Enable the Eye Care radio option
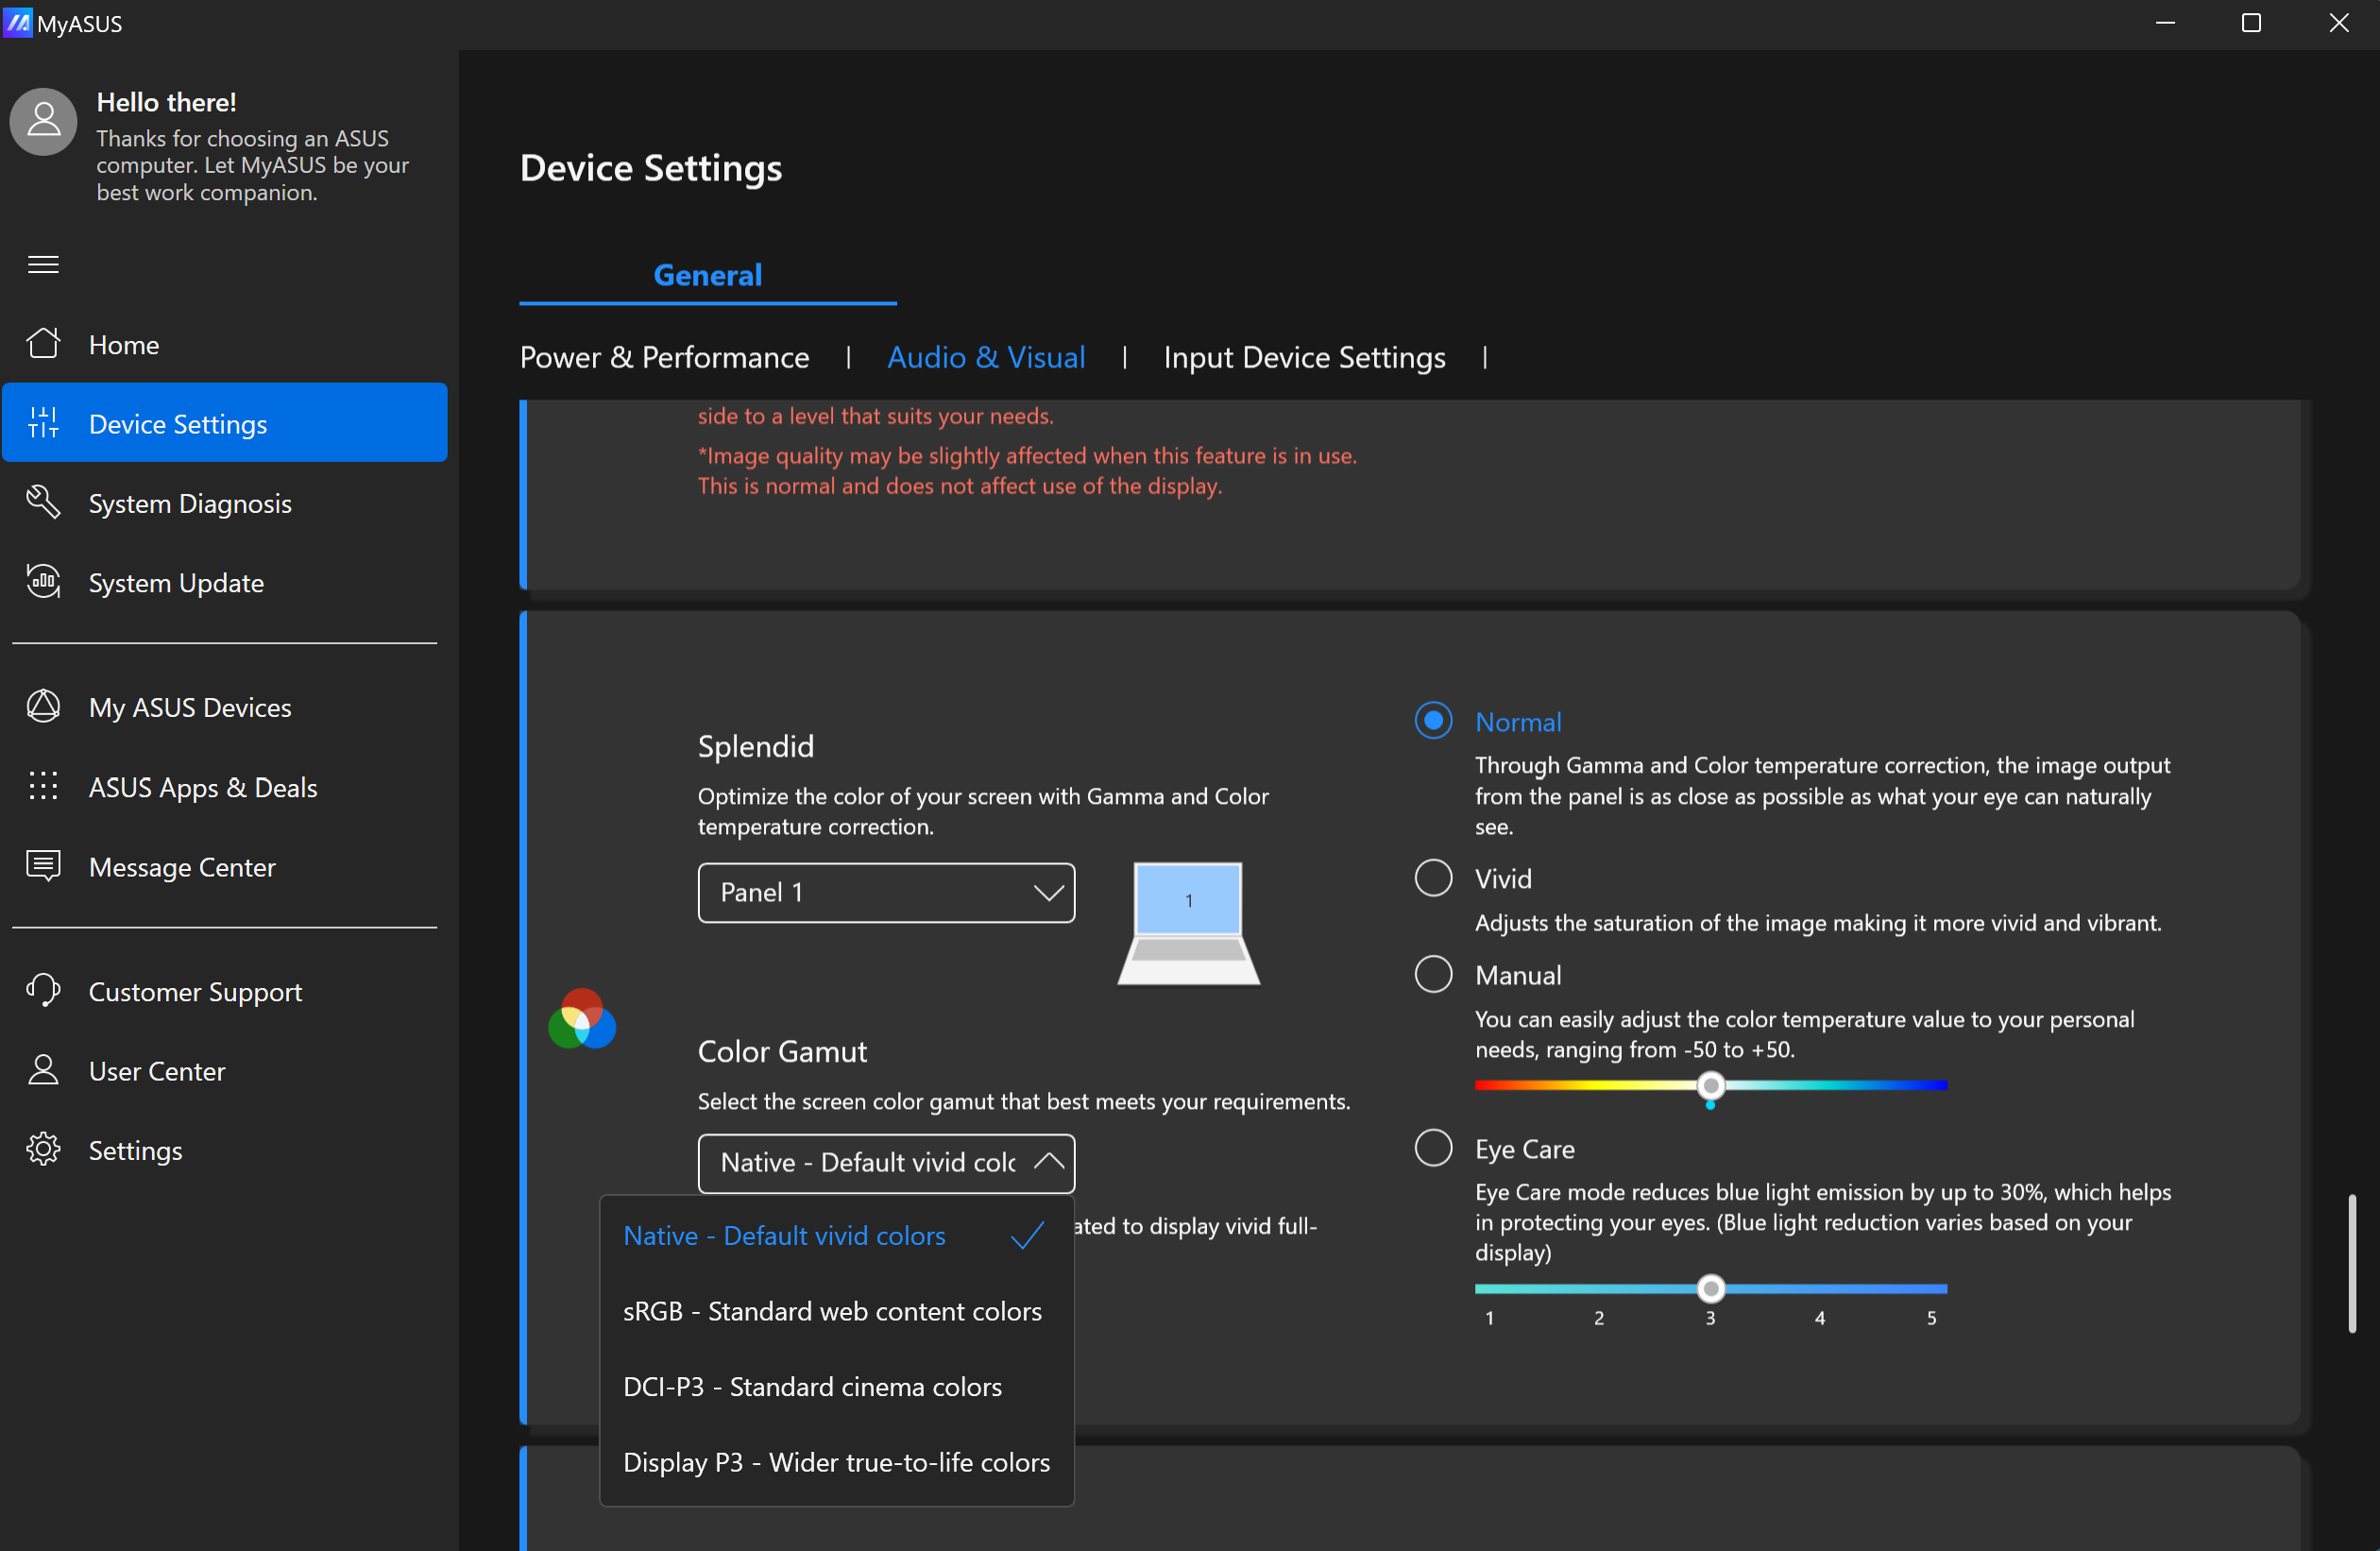The image size is (2380, 1551). pos(1433,1148)
